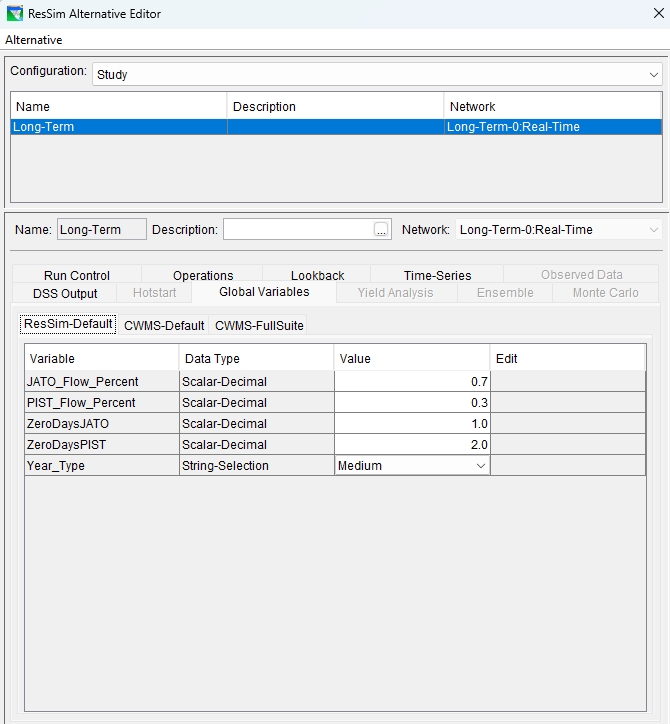
Task: Select the Time-Series tab
Action: [437, 275]
